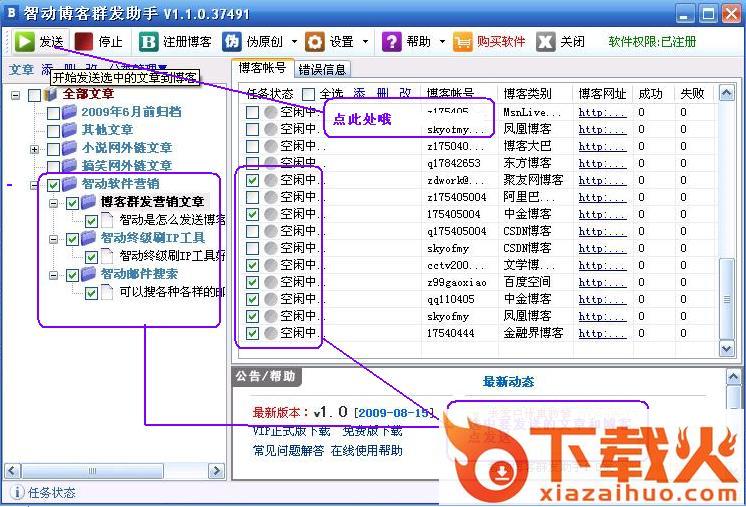This screenshot has height=507, width=746.
Task: Click the green 发送 send icon
Action: (x=24, y=42)
